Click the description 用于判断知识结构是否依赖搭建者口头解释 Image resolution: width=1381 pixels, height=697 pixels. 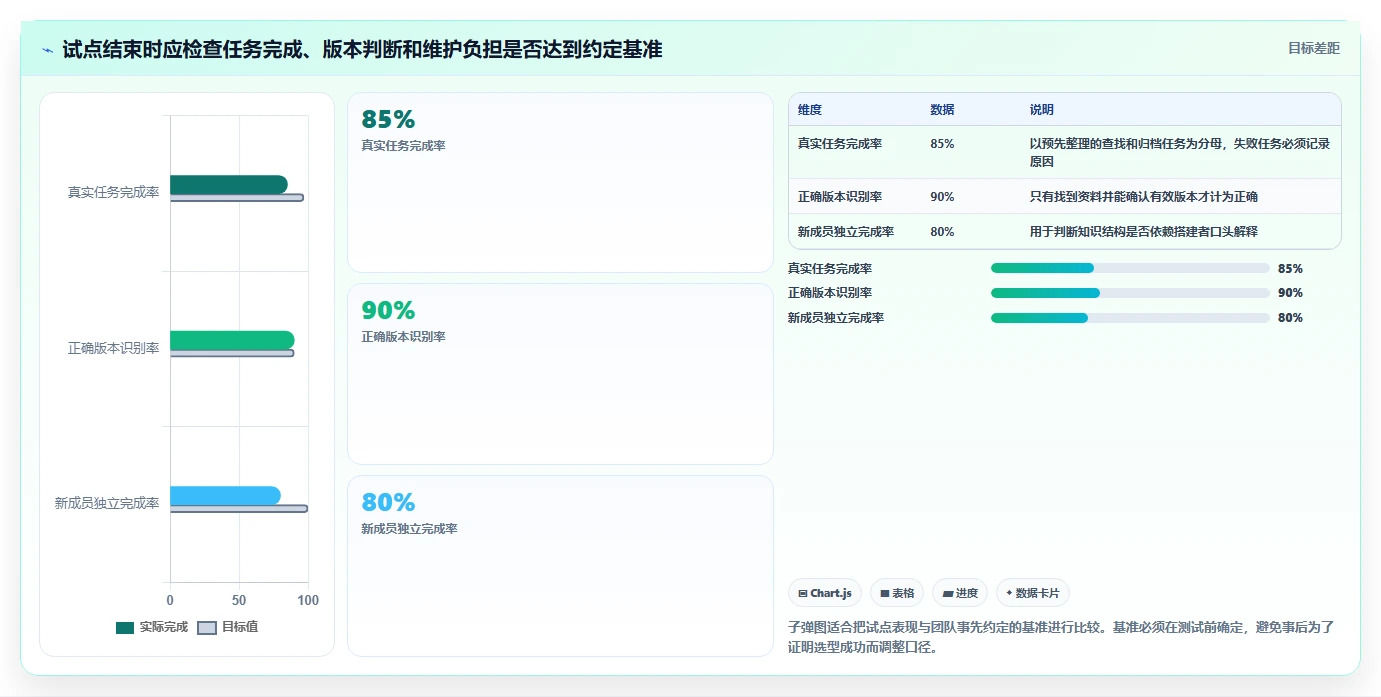(x=1144, y=231)
